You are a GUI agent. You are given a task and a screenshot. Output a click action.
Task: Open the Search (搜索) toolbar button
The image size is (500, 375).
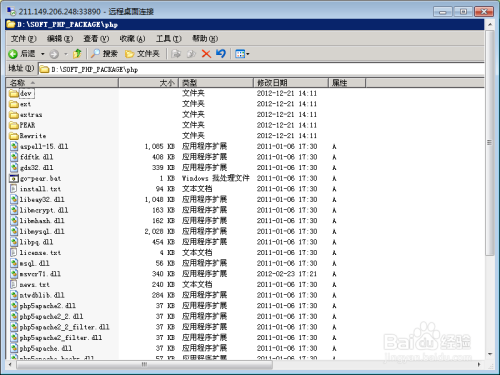pyautogui.click(x=104, y=53)
